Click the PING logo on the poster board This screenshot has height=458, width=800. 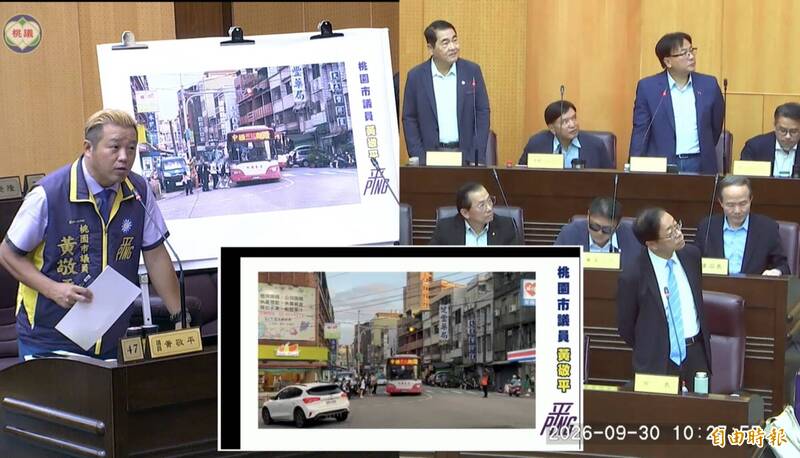376,181
